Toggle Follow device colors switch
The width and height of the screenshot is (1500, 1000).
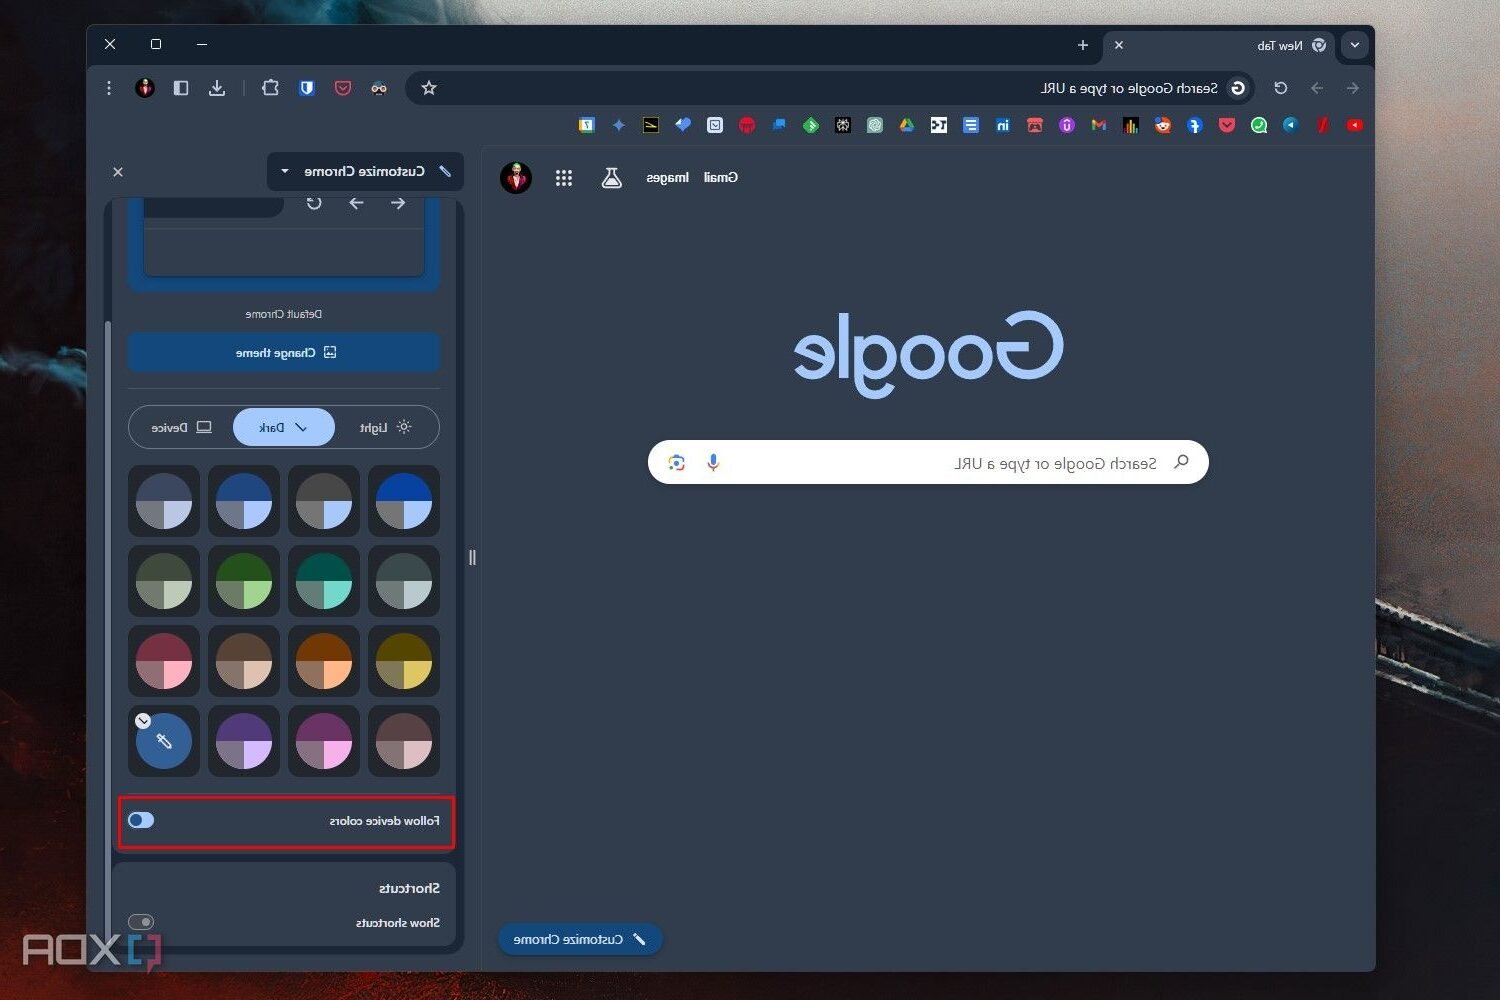(141, 820)
